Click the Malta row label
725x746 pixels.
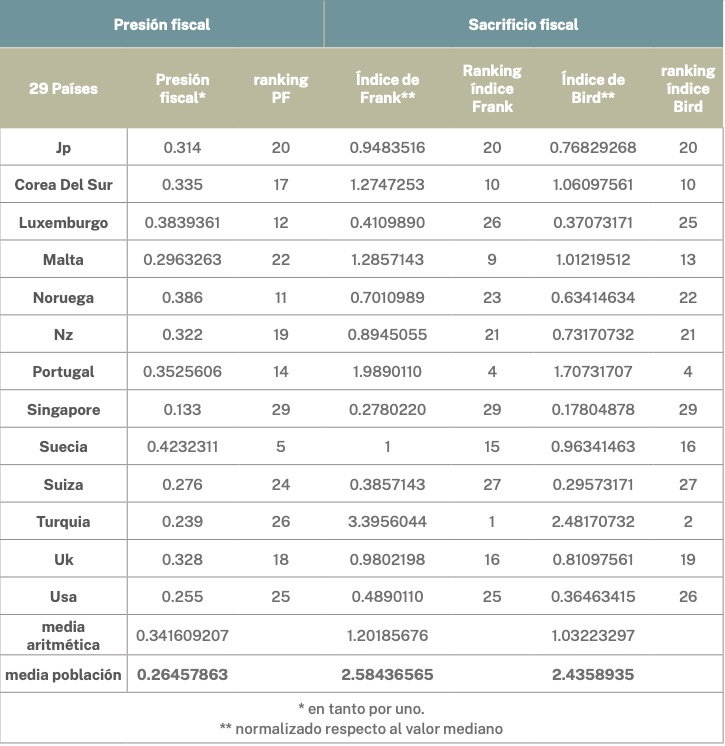pyautogui.click(x=63, y=260)
